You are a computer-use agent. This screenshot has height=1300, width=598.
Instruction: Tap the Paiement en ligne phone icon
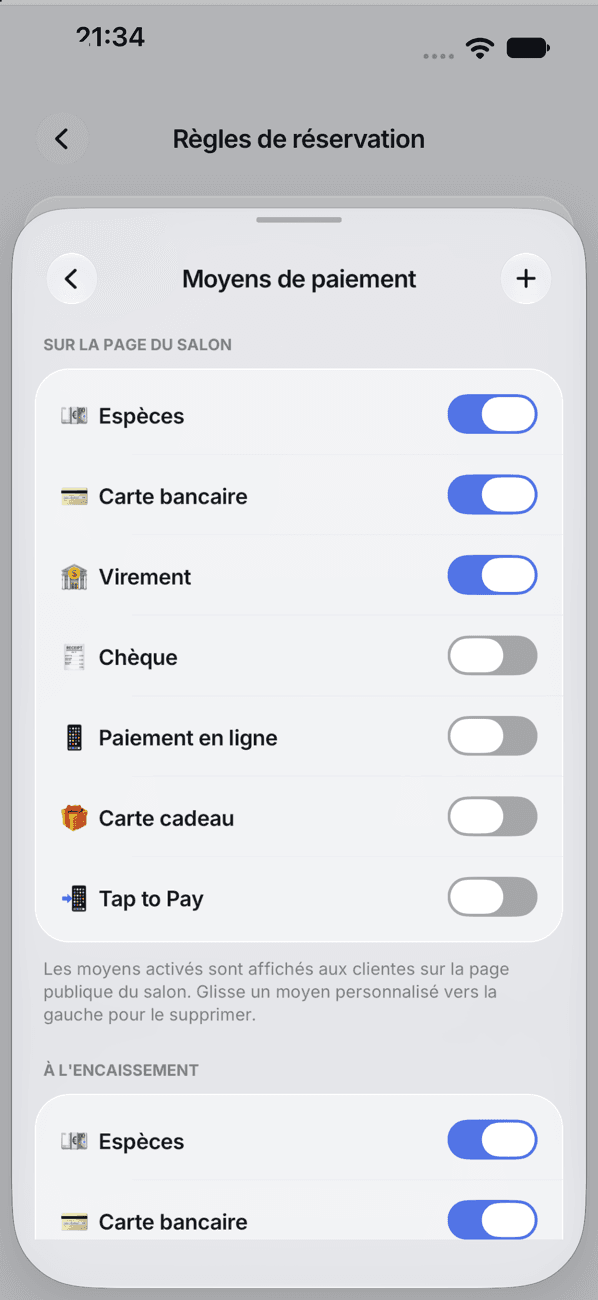tap(74, 738)
